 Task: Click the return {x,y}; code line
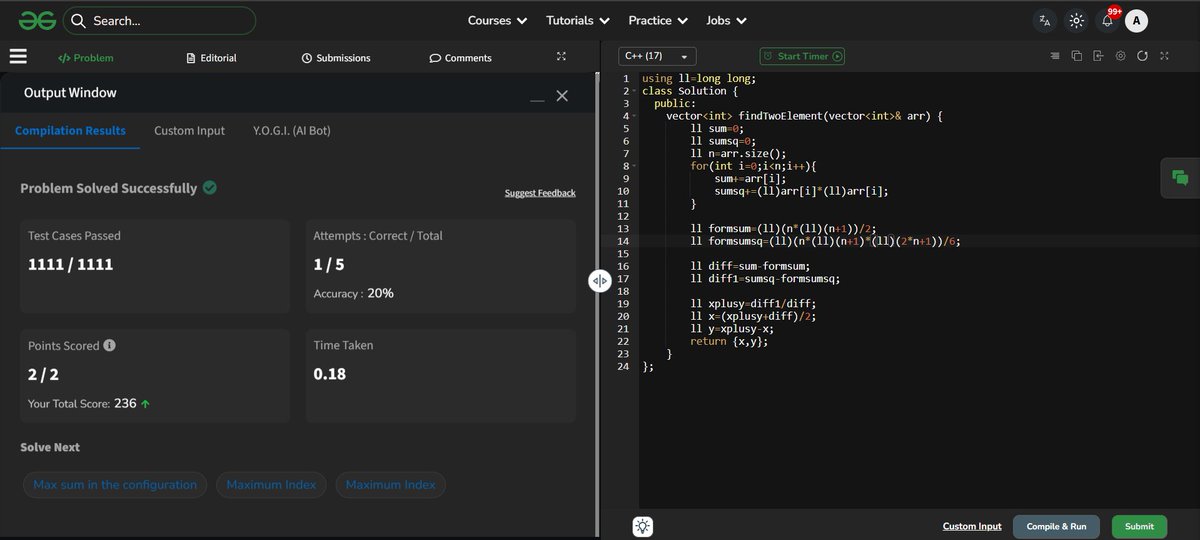tap(729, 341)
